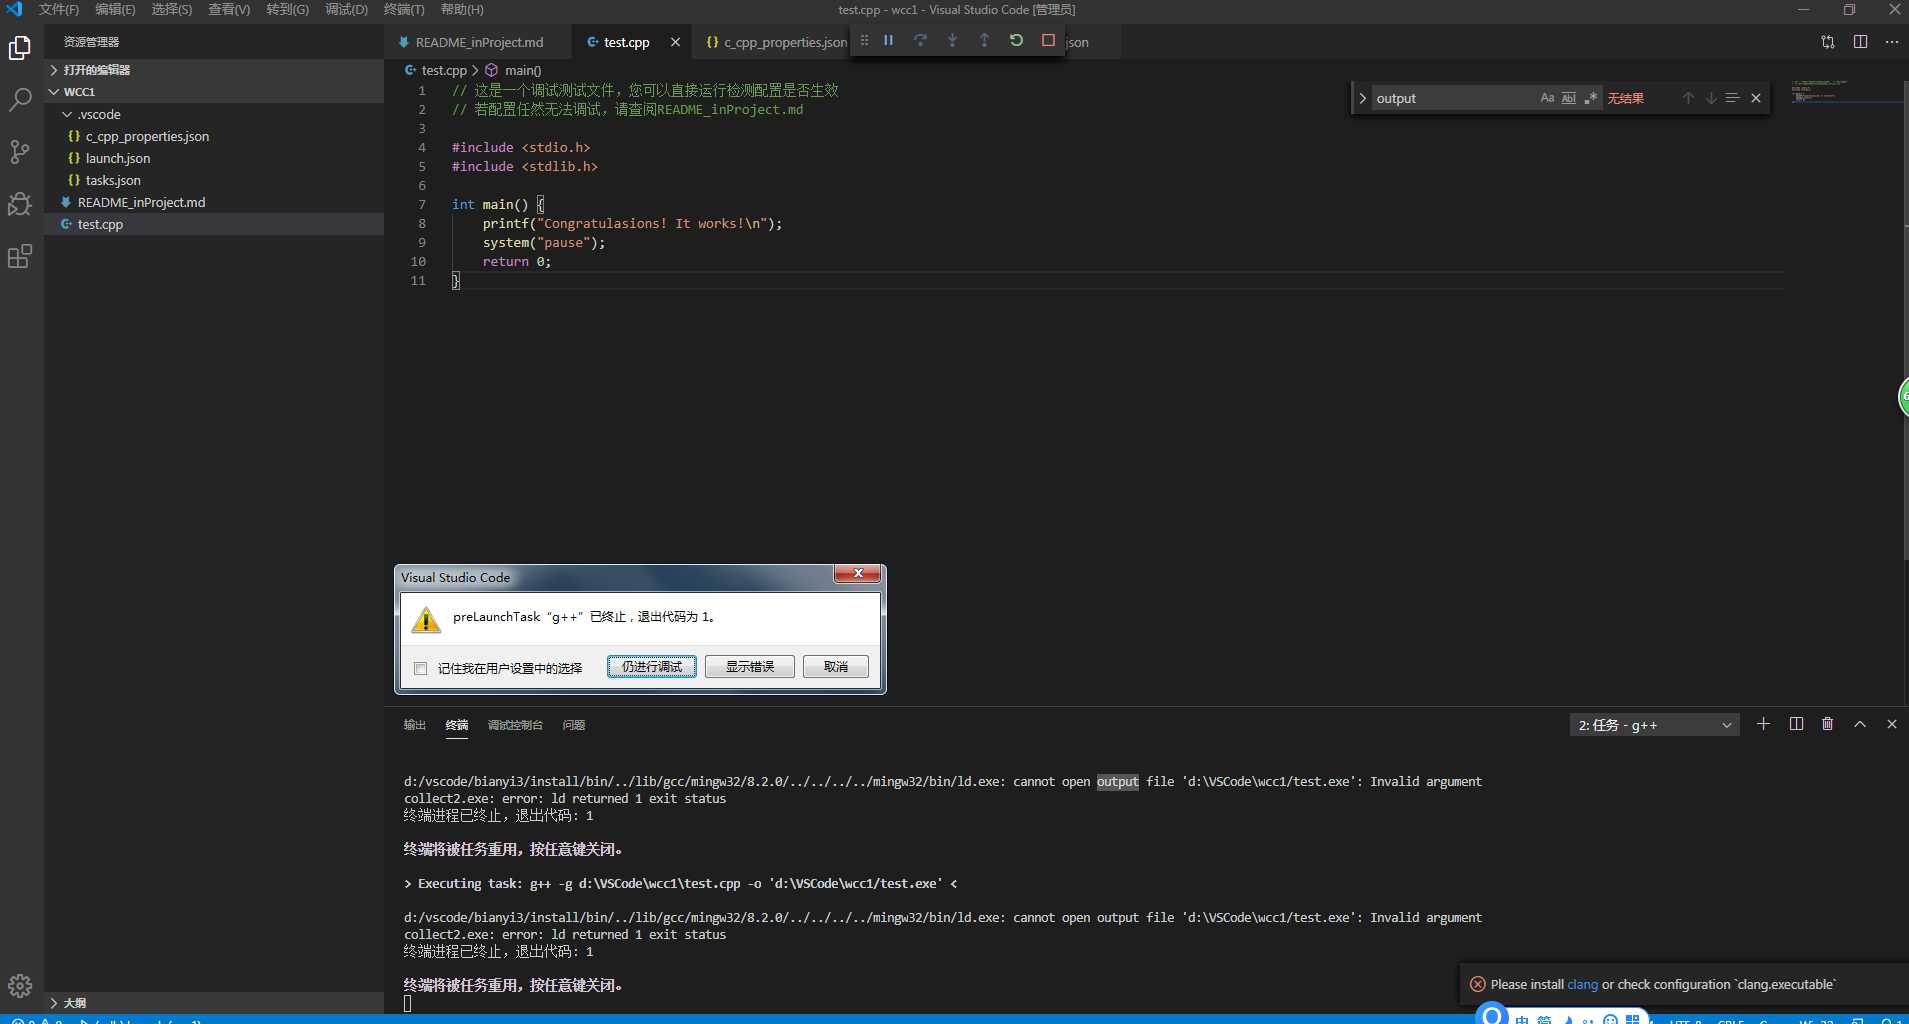Expand the replace row in find widget

pos(1362,98)
